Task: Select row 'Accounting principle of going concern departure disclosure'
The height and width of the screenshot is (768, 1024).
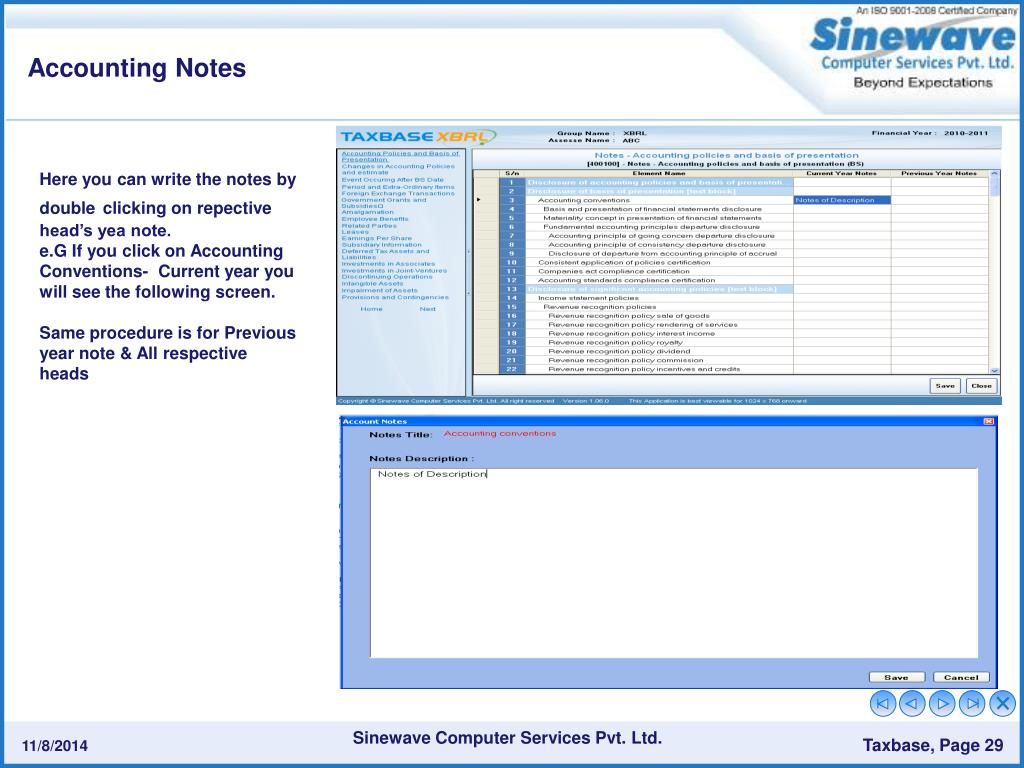Action: (x=662, y=236)
